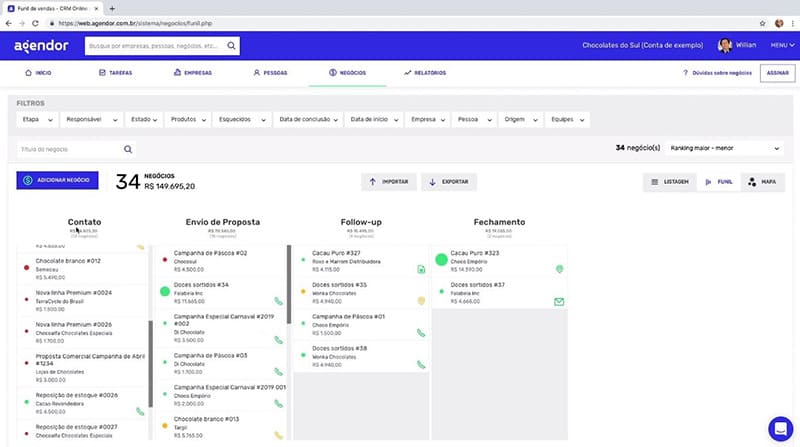The width and height of the screenshot is (800, 447).
Task: Click the Título do negócio search field
Action: [60, 149]
